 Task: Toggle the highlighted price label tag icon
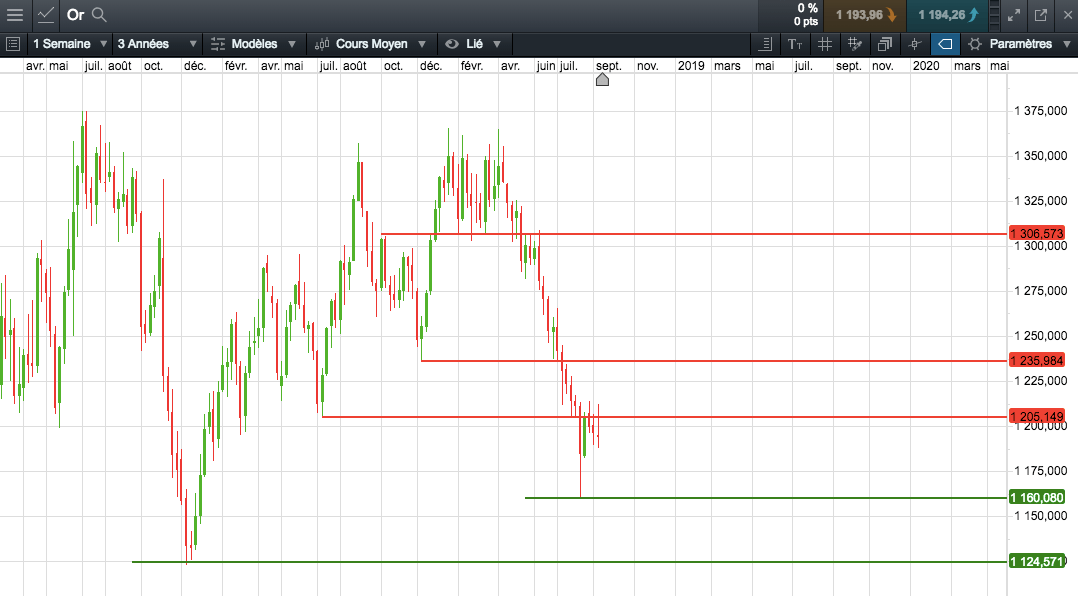click(x=945, y=44)
